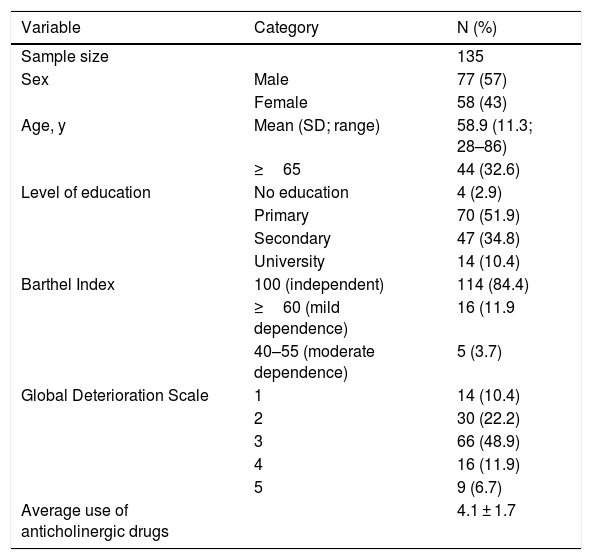The height and width of the screenshot is (560, 592).
Task: Click the anticholinergic drugs value 4.1 ± 1.7
Action: pos(486,511)
